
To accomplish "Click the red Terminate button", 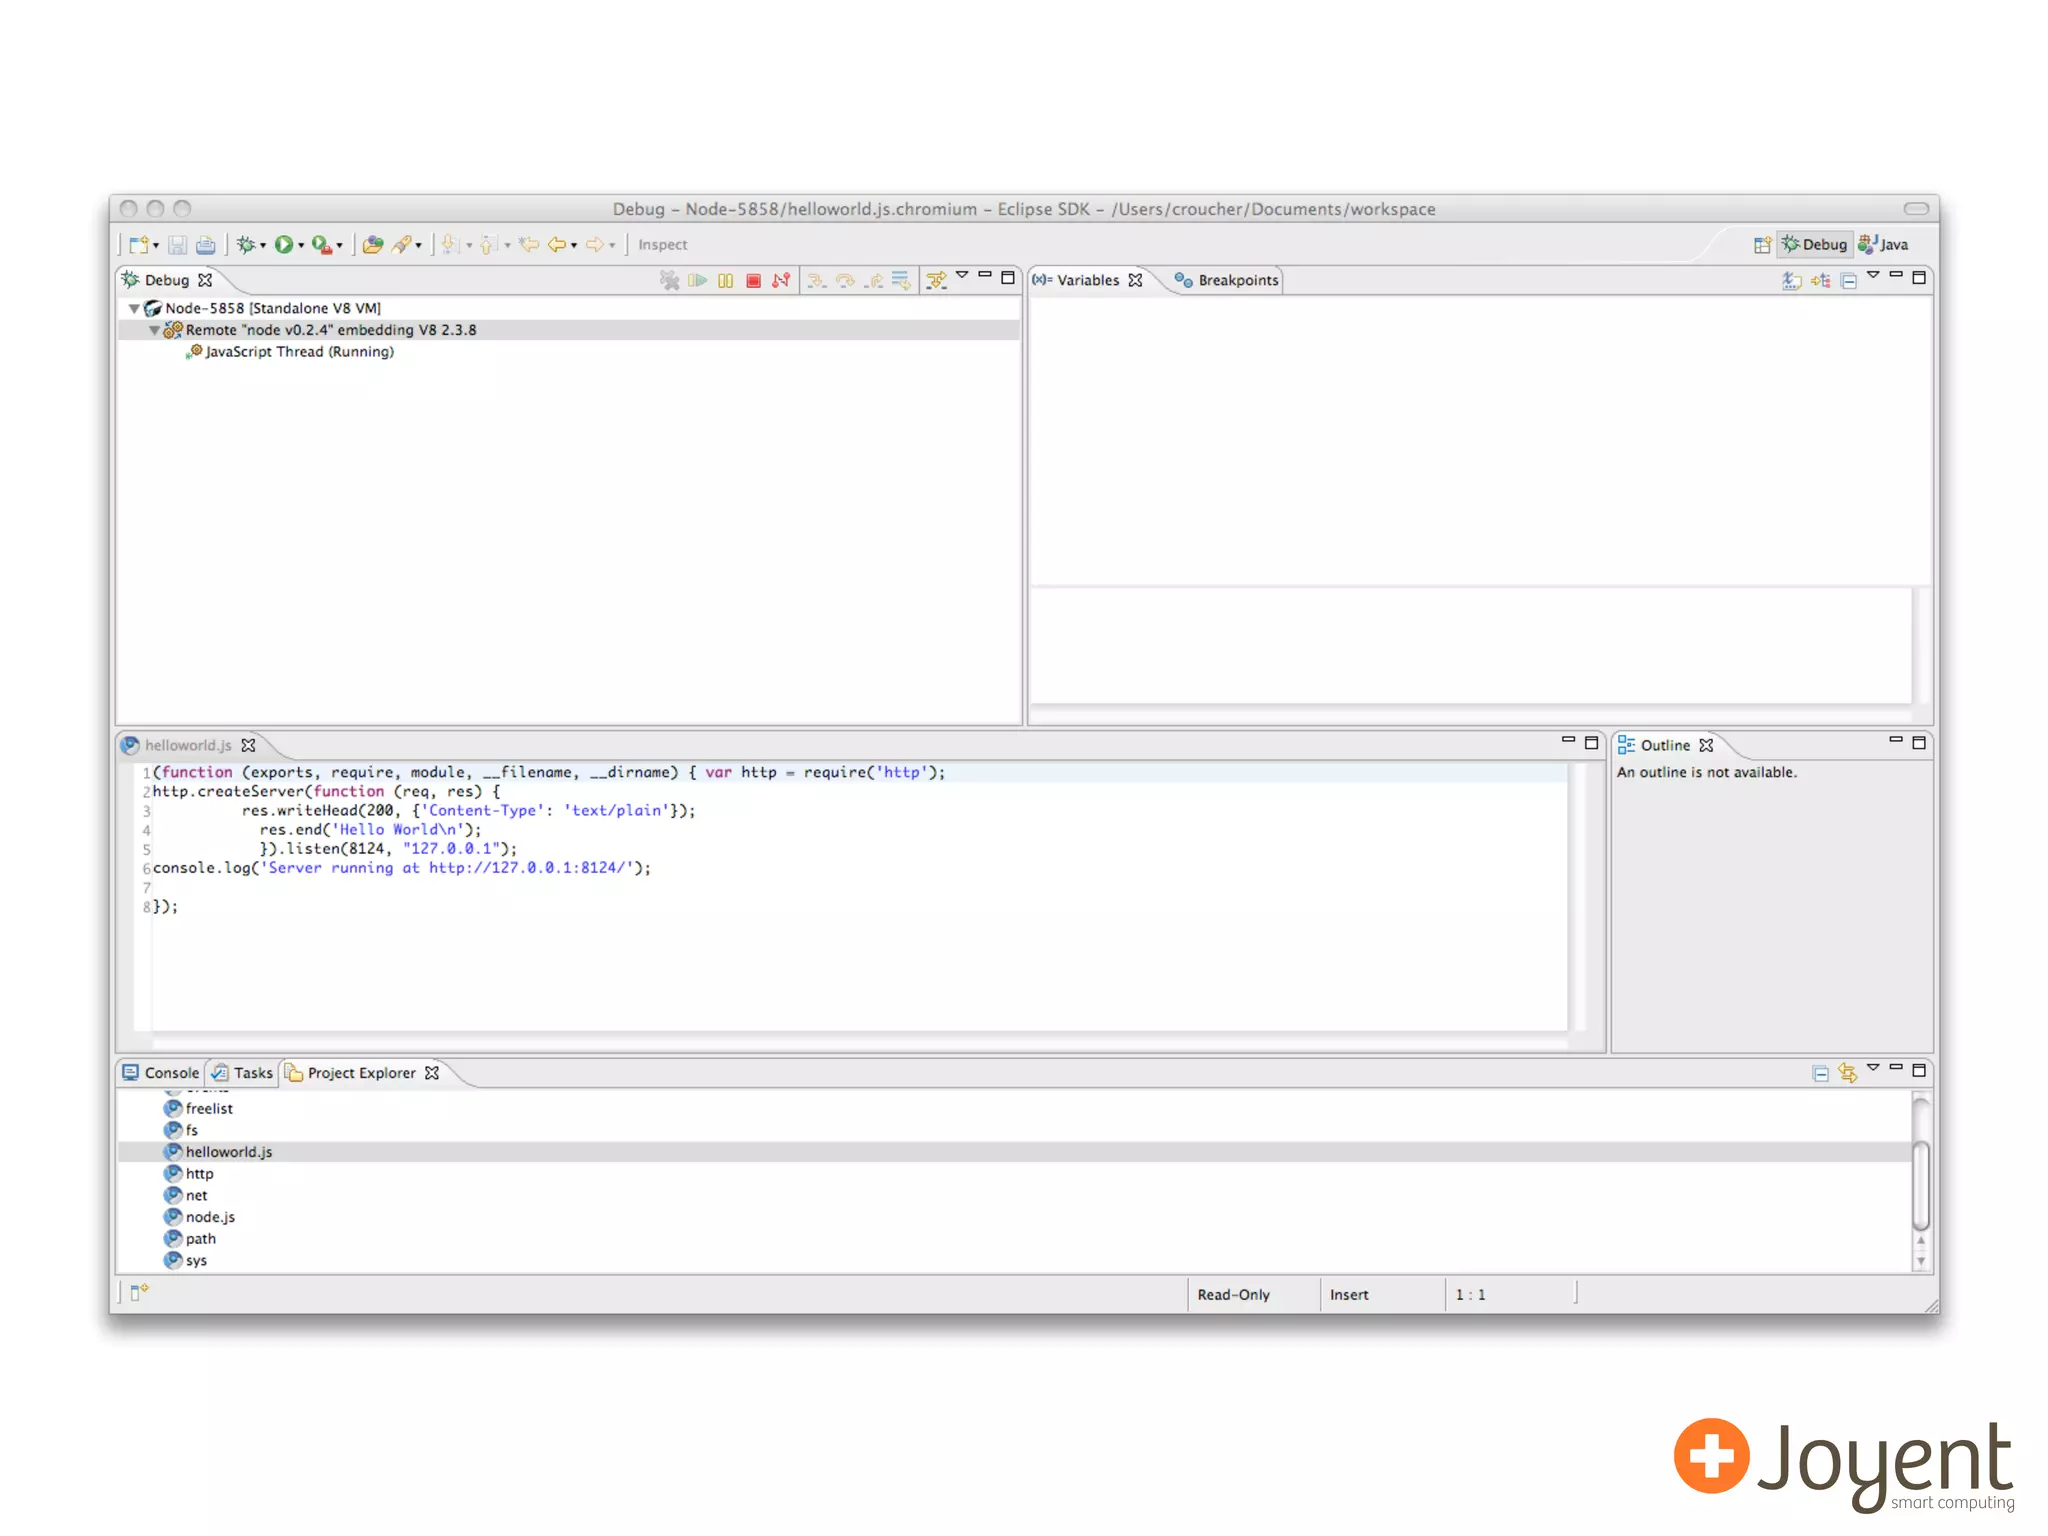I will [x=753, y=281].
